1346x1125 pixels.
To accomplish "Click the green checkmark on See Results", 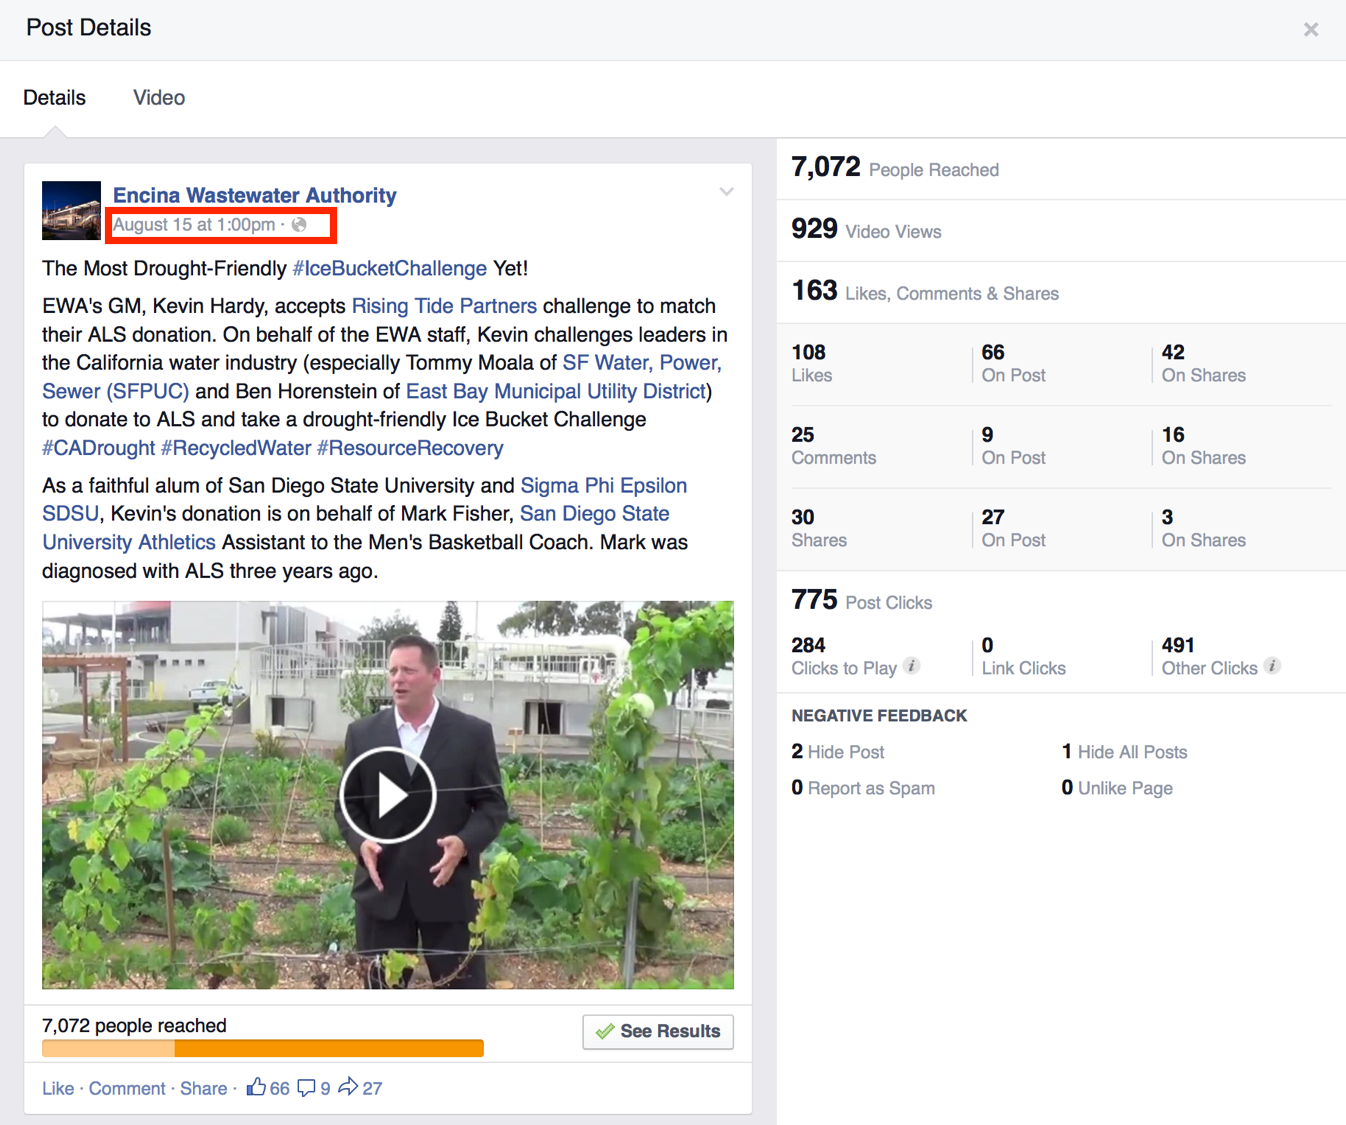I will point(605,1031).
